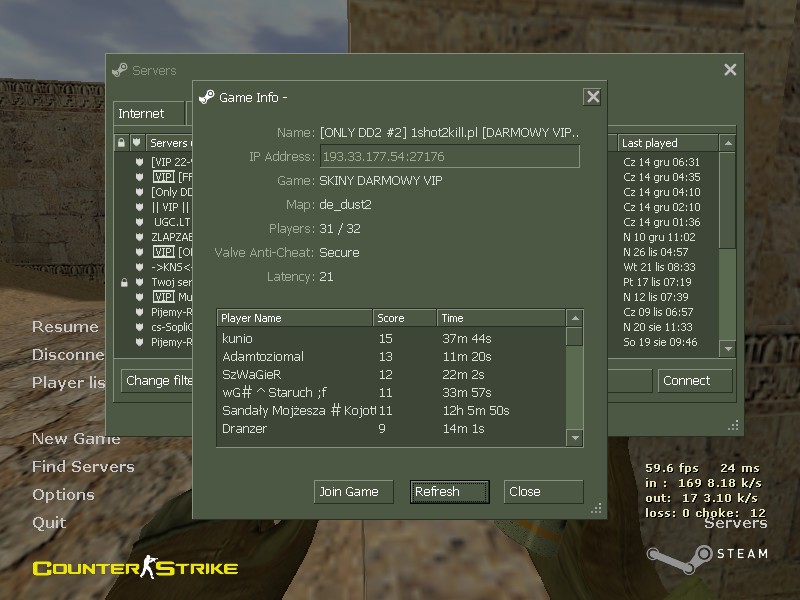Select server last played Pt 17 lis 07:19
800x600 pixels.
pyautogui.click(x=657, y=282)
